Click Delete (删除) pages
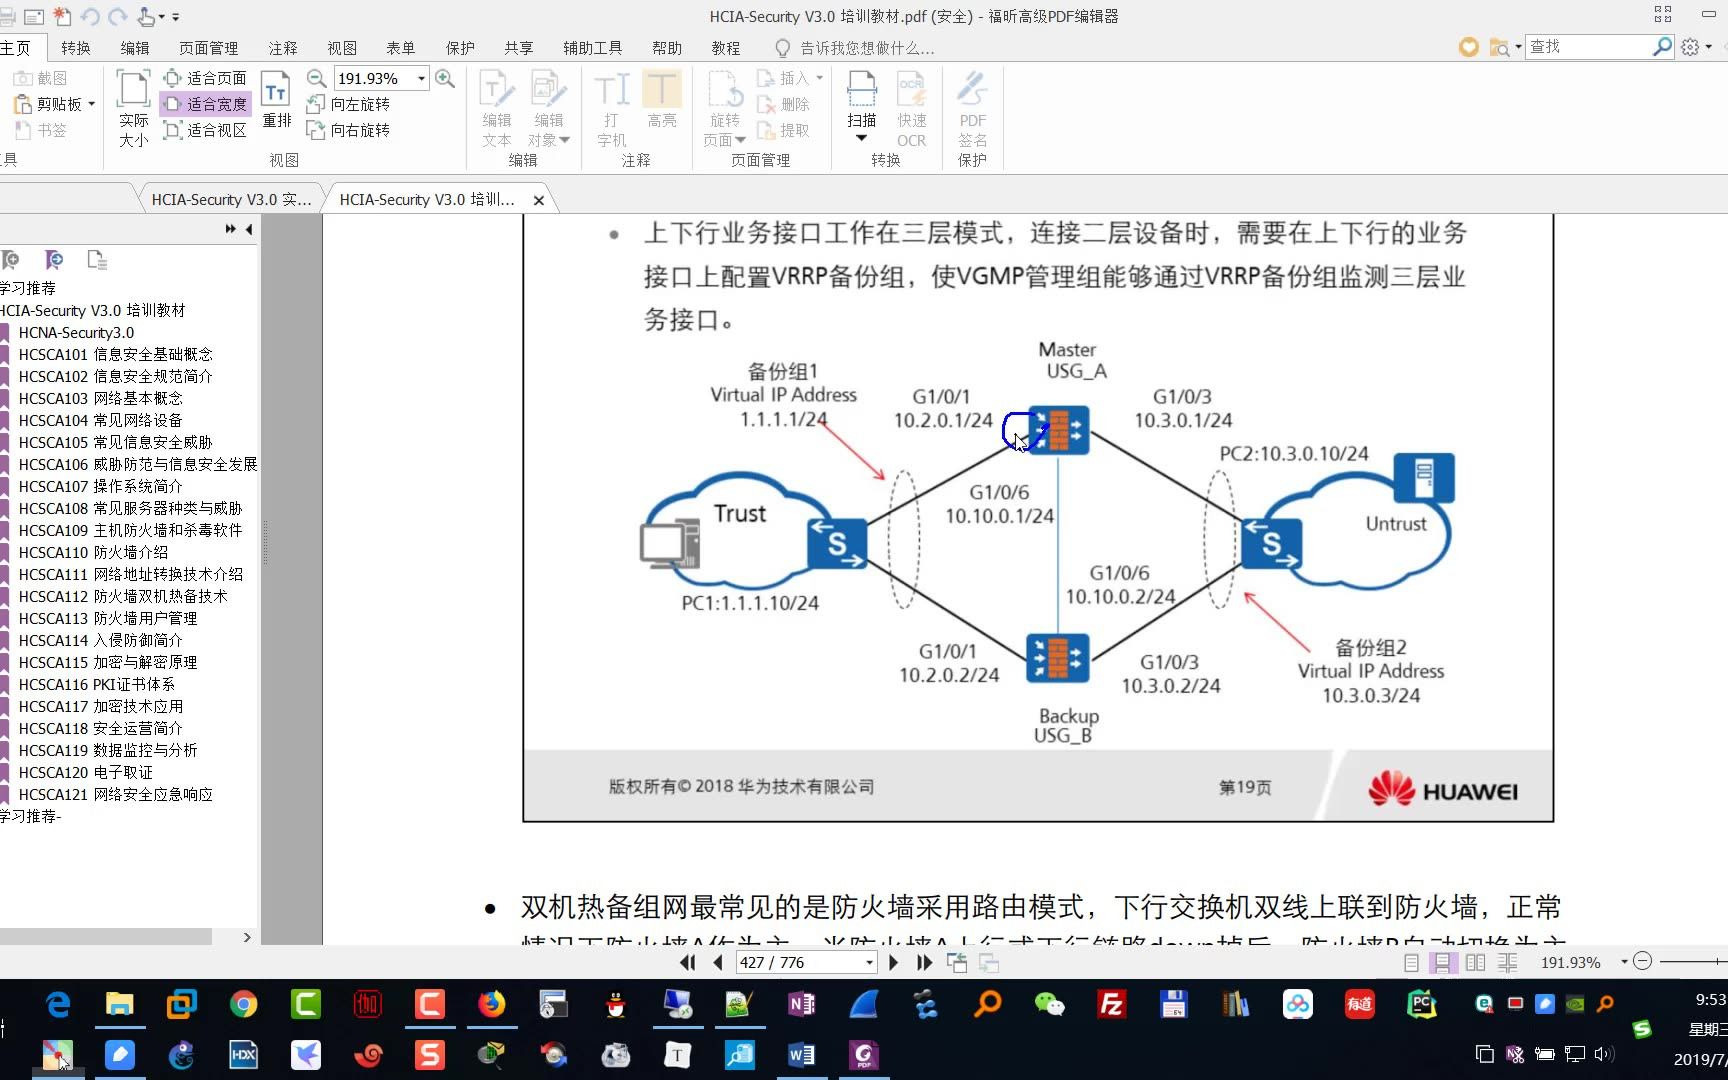Image resolution: width=1728 pixels, height=1080 pixels. coord(783,104)
